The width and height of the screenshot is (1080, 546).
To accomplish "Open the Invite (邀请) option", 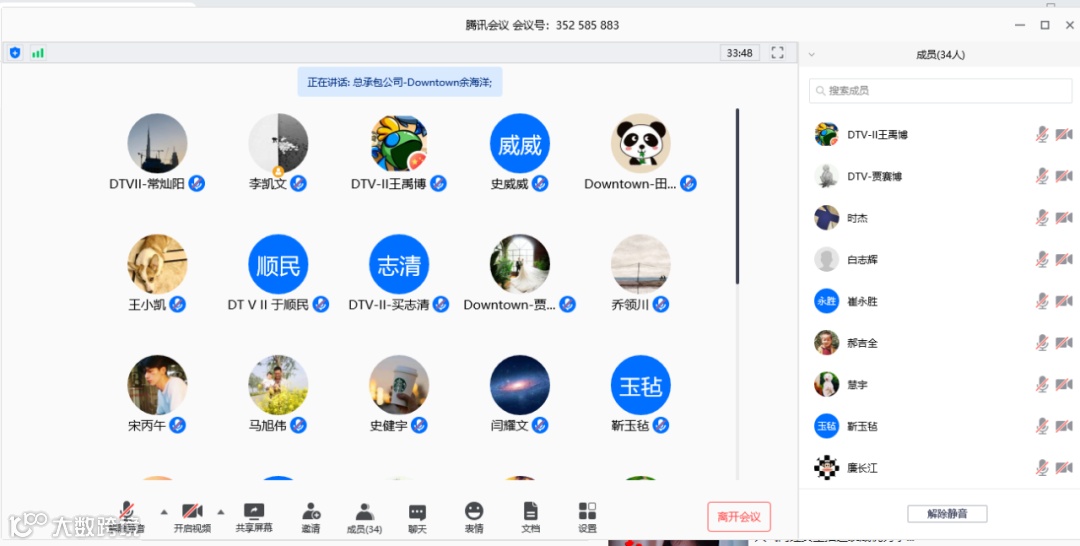I will pos(311,518).
